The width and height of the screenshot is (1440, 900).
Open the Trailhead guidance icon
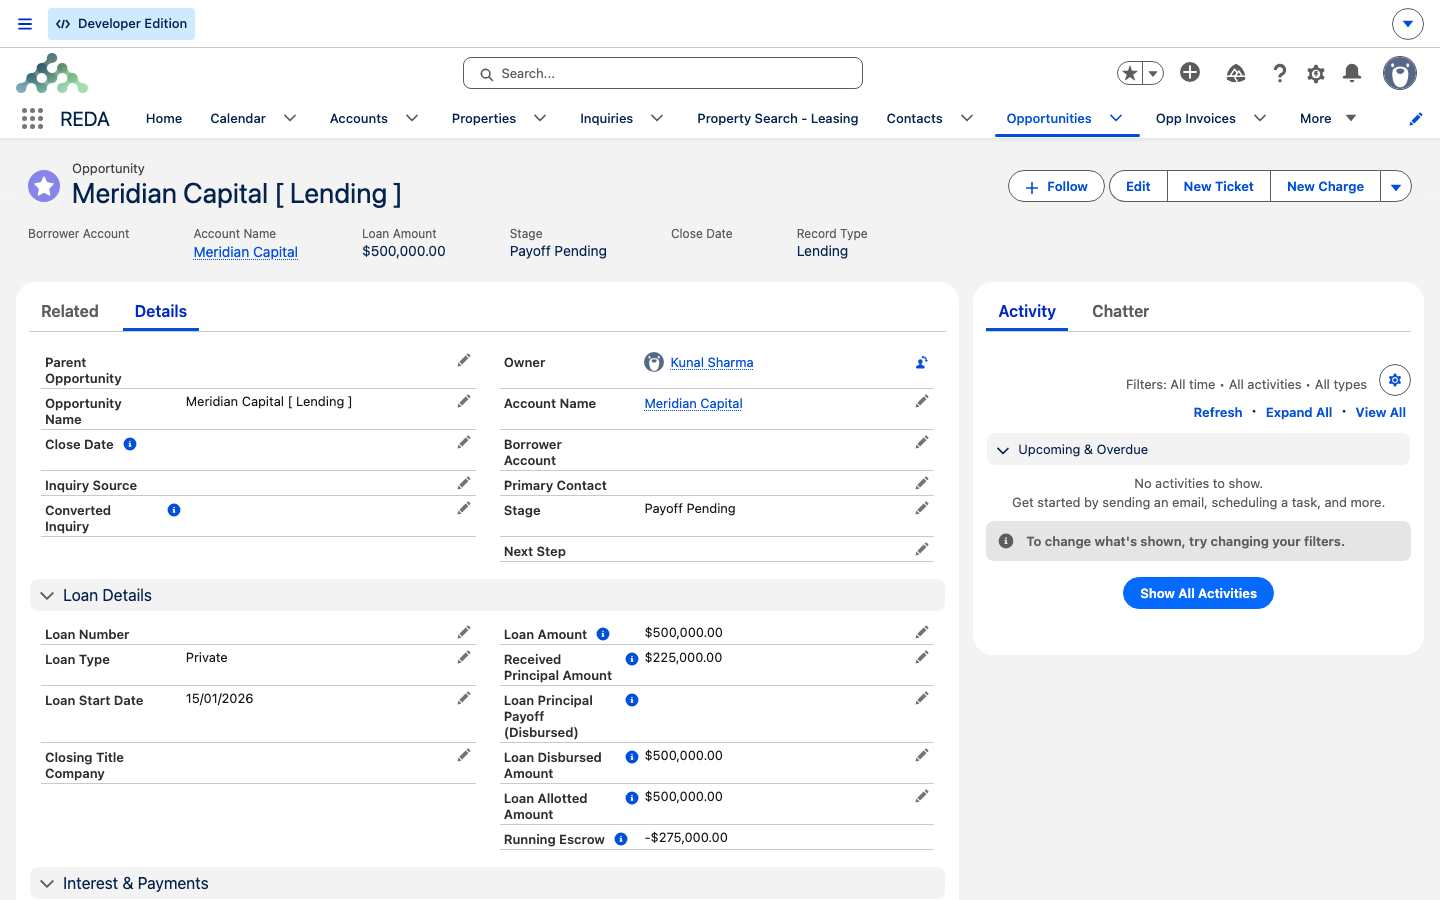(x=1236, y=73)
